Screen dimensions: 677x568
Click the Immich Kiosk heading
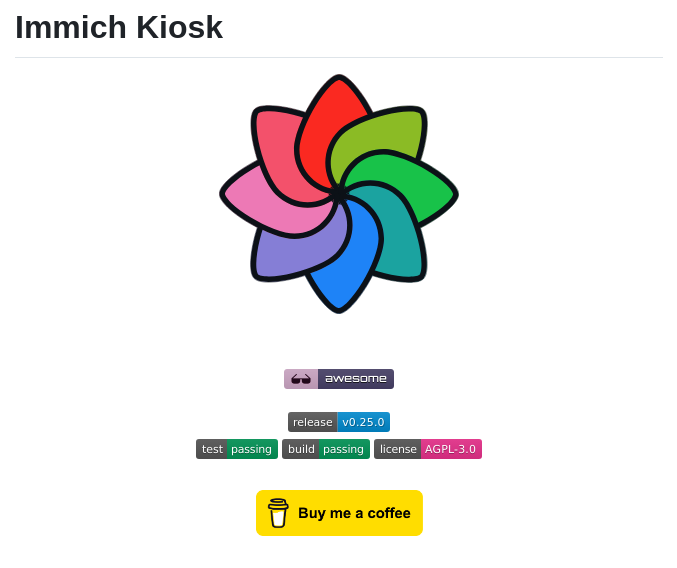119,28
